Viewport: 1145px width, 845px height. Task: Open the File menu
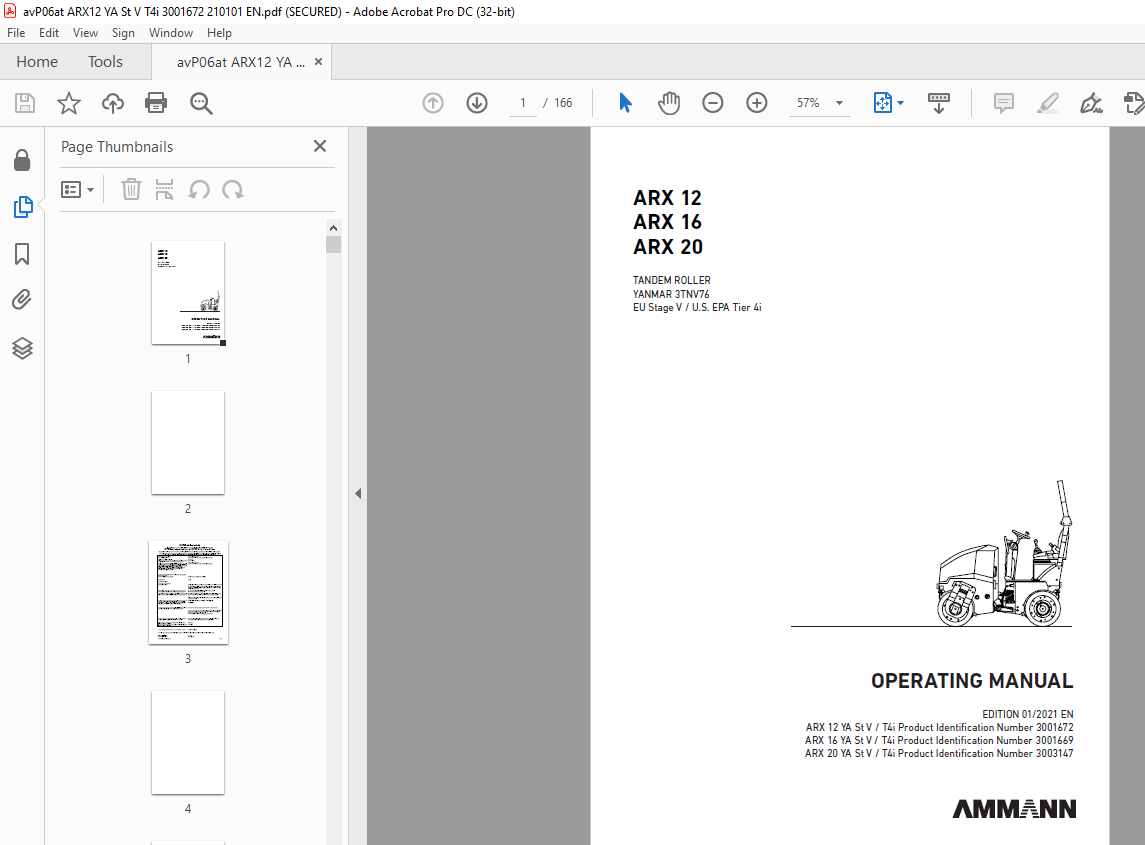[x=16, y=33]
